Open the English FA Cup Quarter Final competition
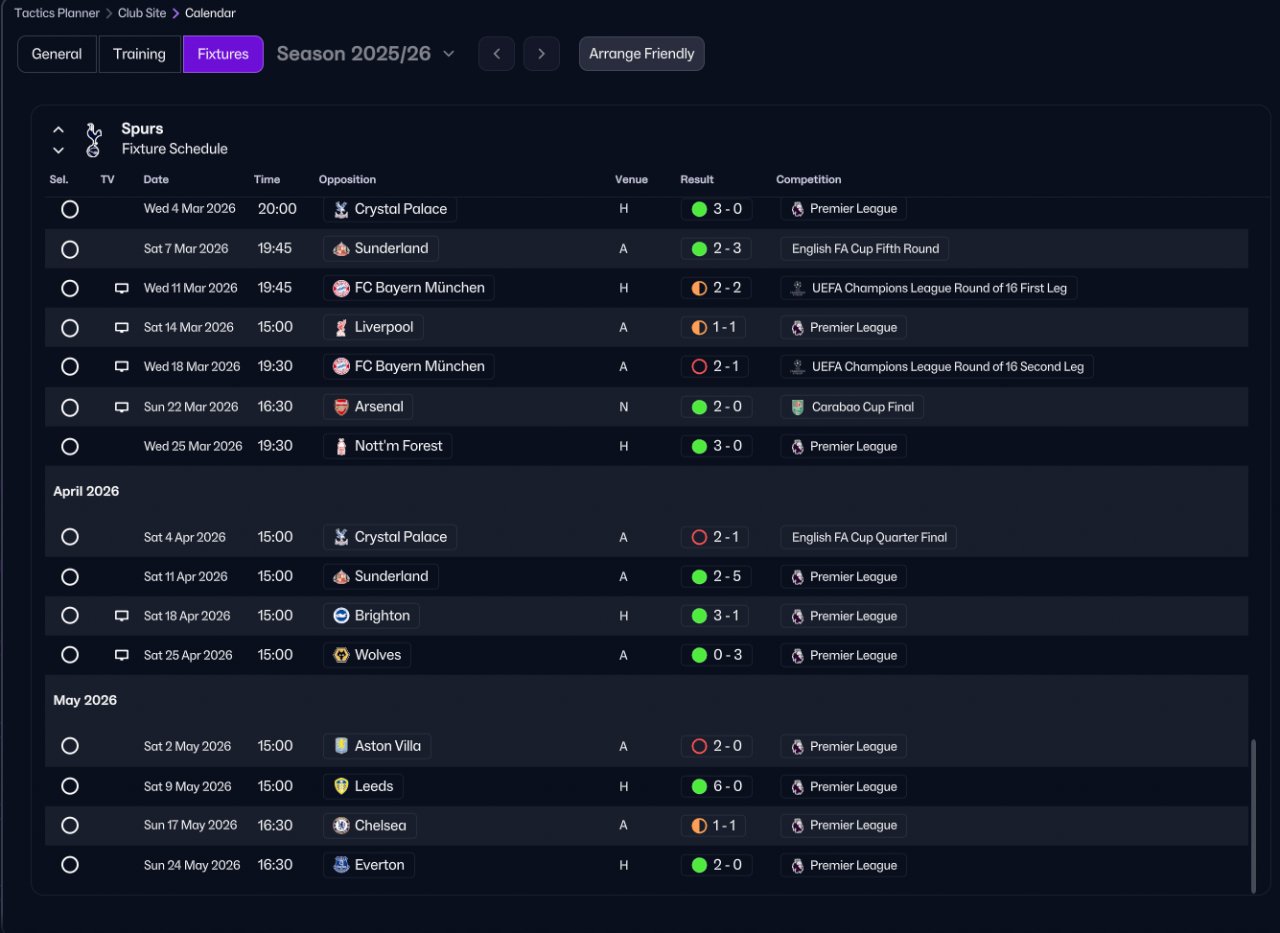 (869, 537)
